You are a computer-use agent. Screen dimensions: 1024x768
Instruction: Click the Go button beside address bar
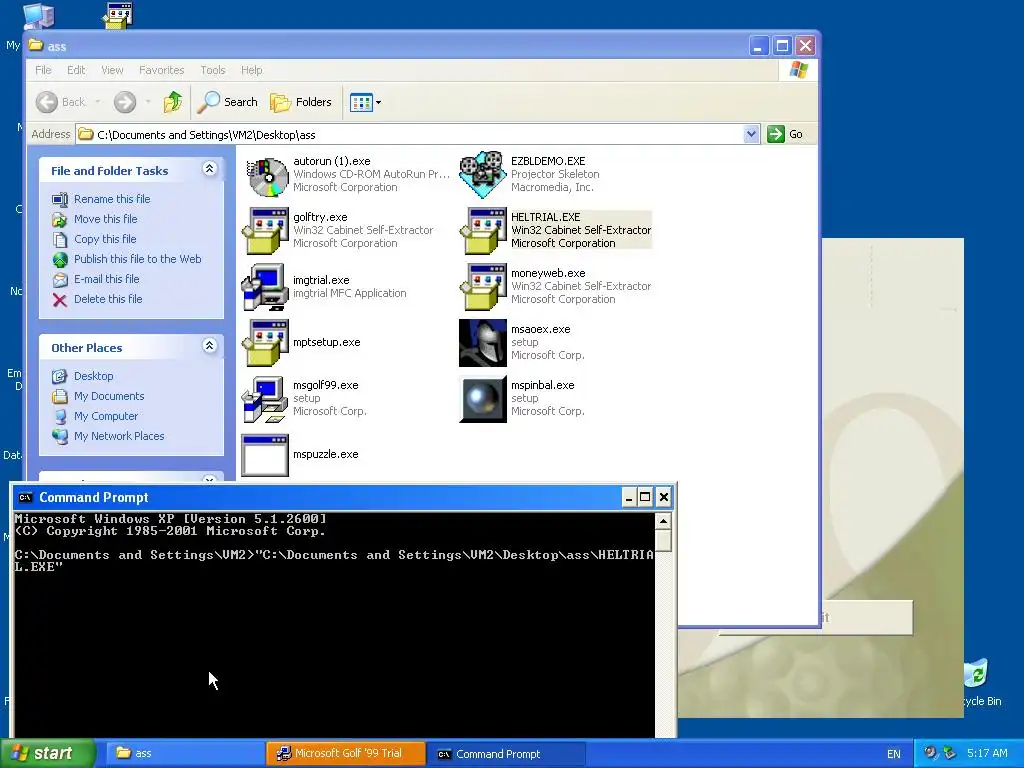coord(786,134)
